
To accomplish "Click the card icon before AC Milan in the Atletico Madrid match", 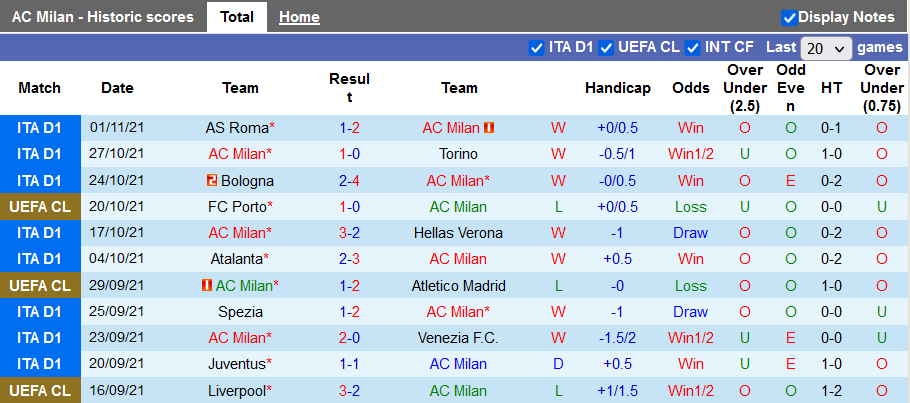I will 207,286.
